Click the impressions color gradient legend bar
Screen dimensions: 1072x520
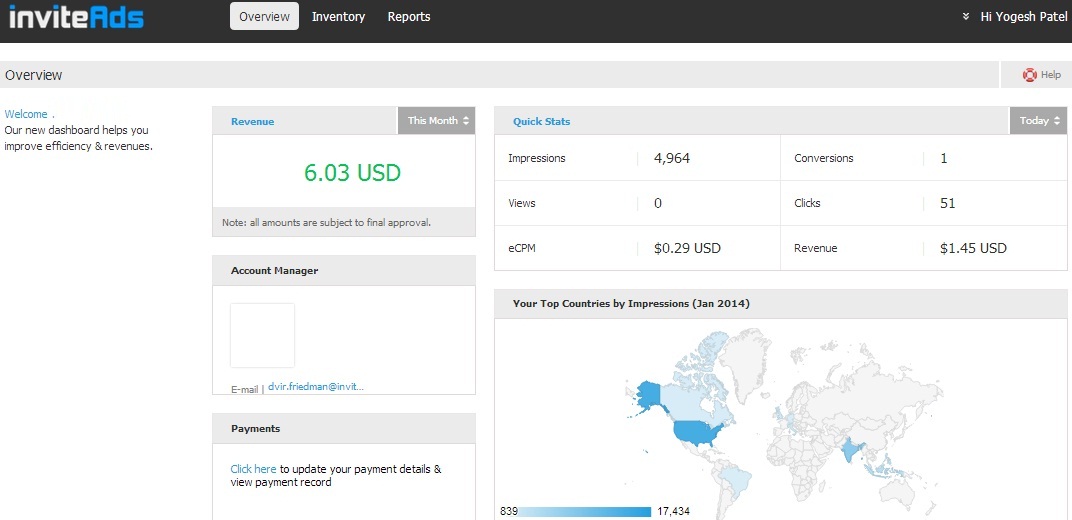(586, 512)
